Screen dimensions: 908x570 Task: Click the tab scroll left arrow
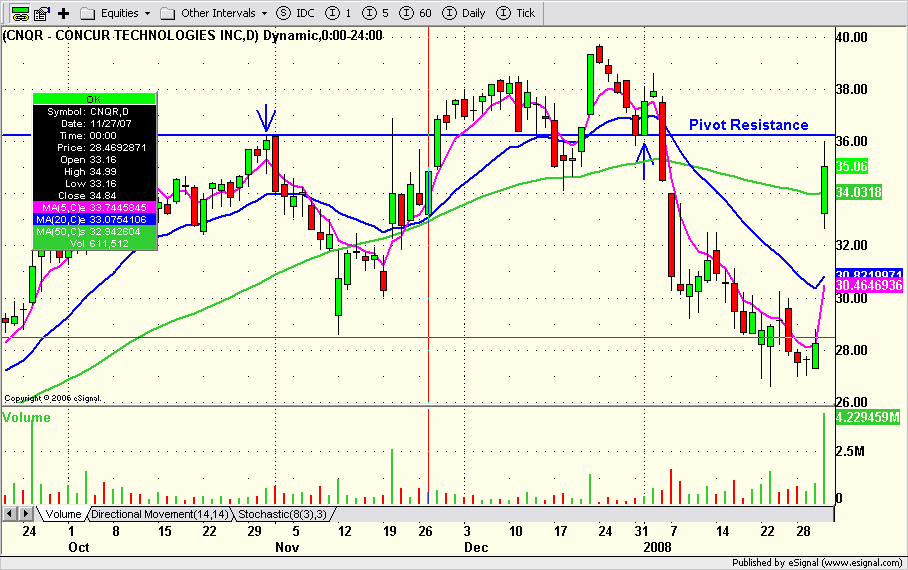[9, 513]
